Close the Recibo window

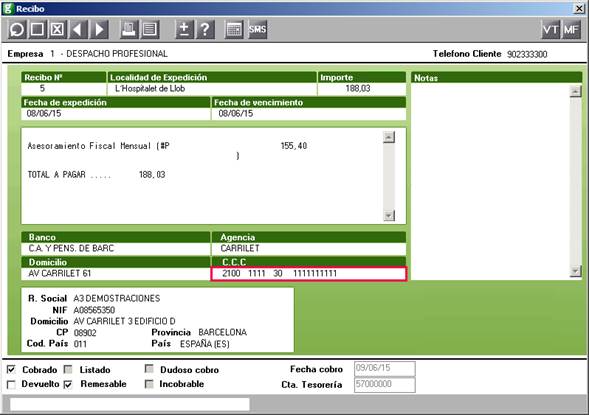pyautogui.click(x=579, y=8)
